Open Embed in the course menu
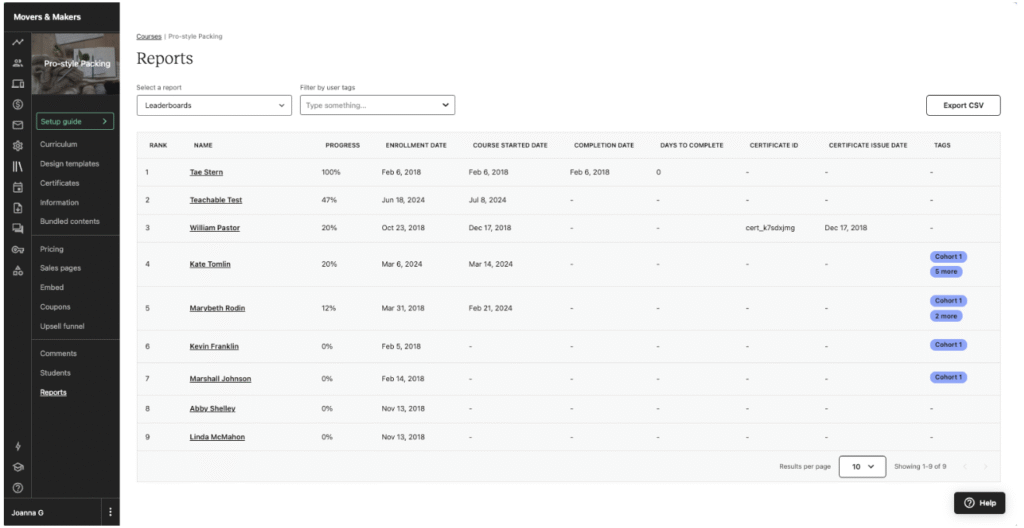Image resolution: width=1024 pixels, height=528 pixels. pyautogui.click(x=52, y=288)
